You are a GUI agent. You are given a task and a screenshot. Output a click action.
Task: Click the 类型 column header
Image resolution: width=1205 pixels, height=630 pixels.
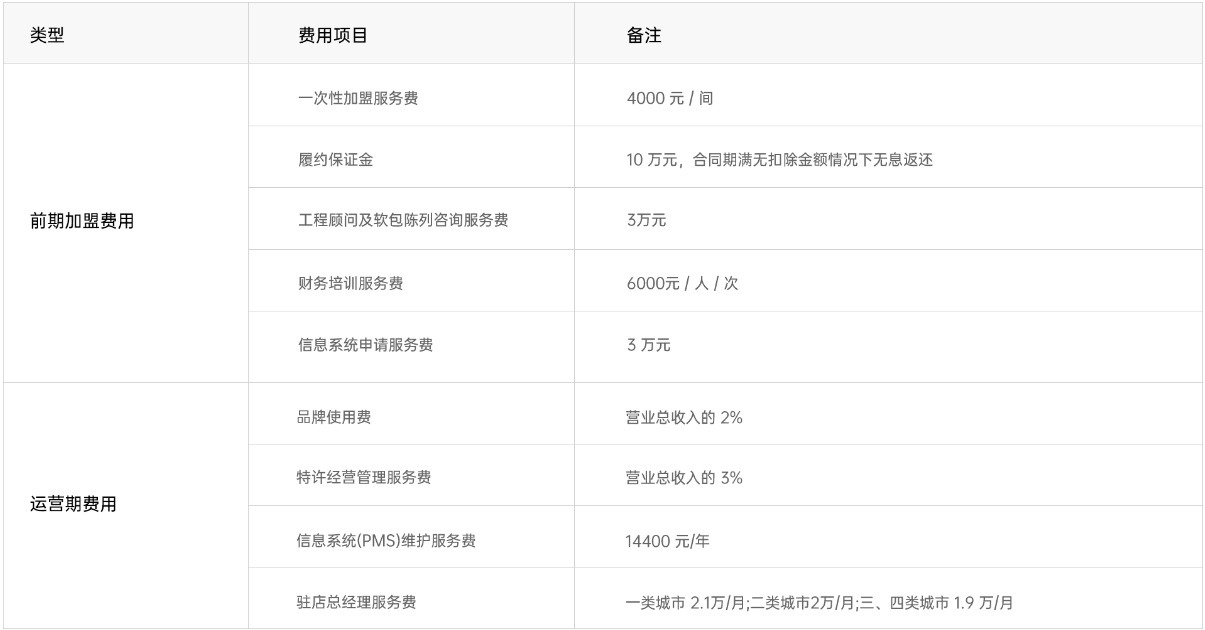48,35
